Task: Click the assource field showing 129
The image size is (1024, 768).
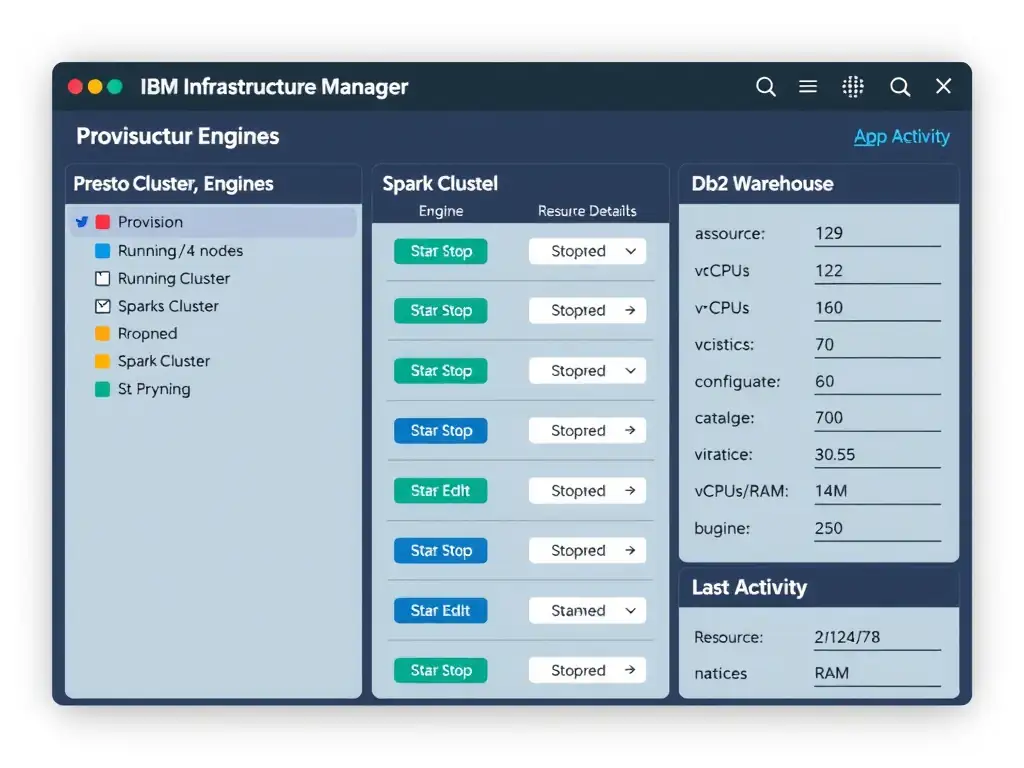Action: pos(877,234)
